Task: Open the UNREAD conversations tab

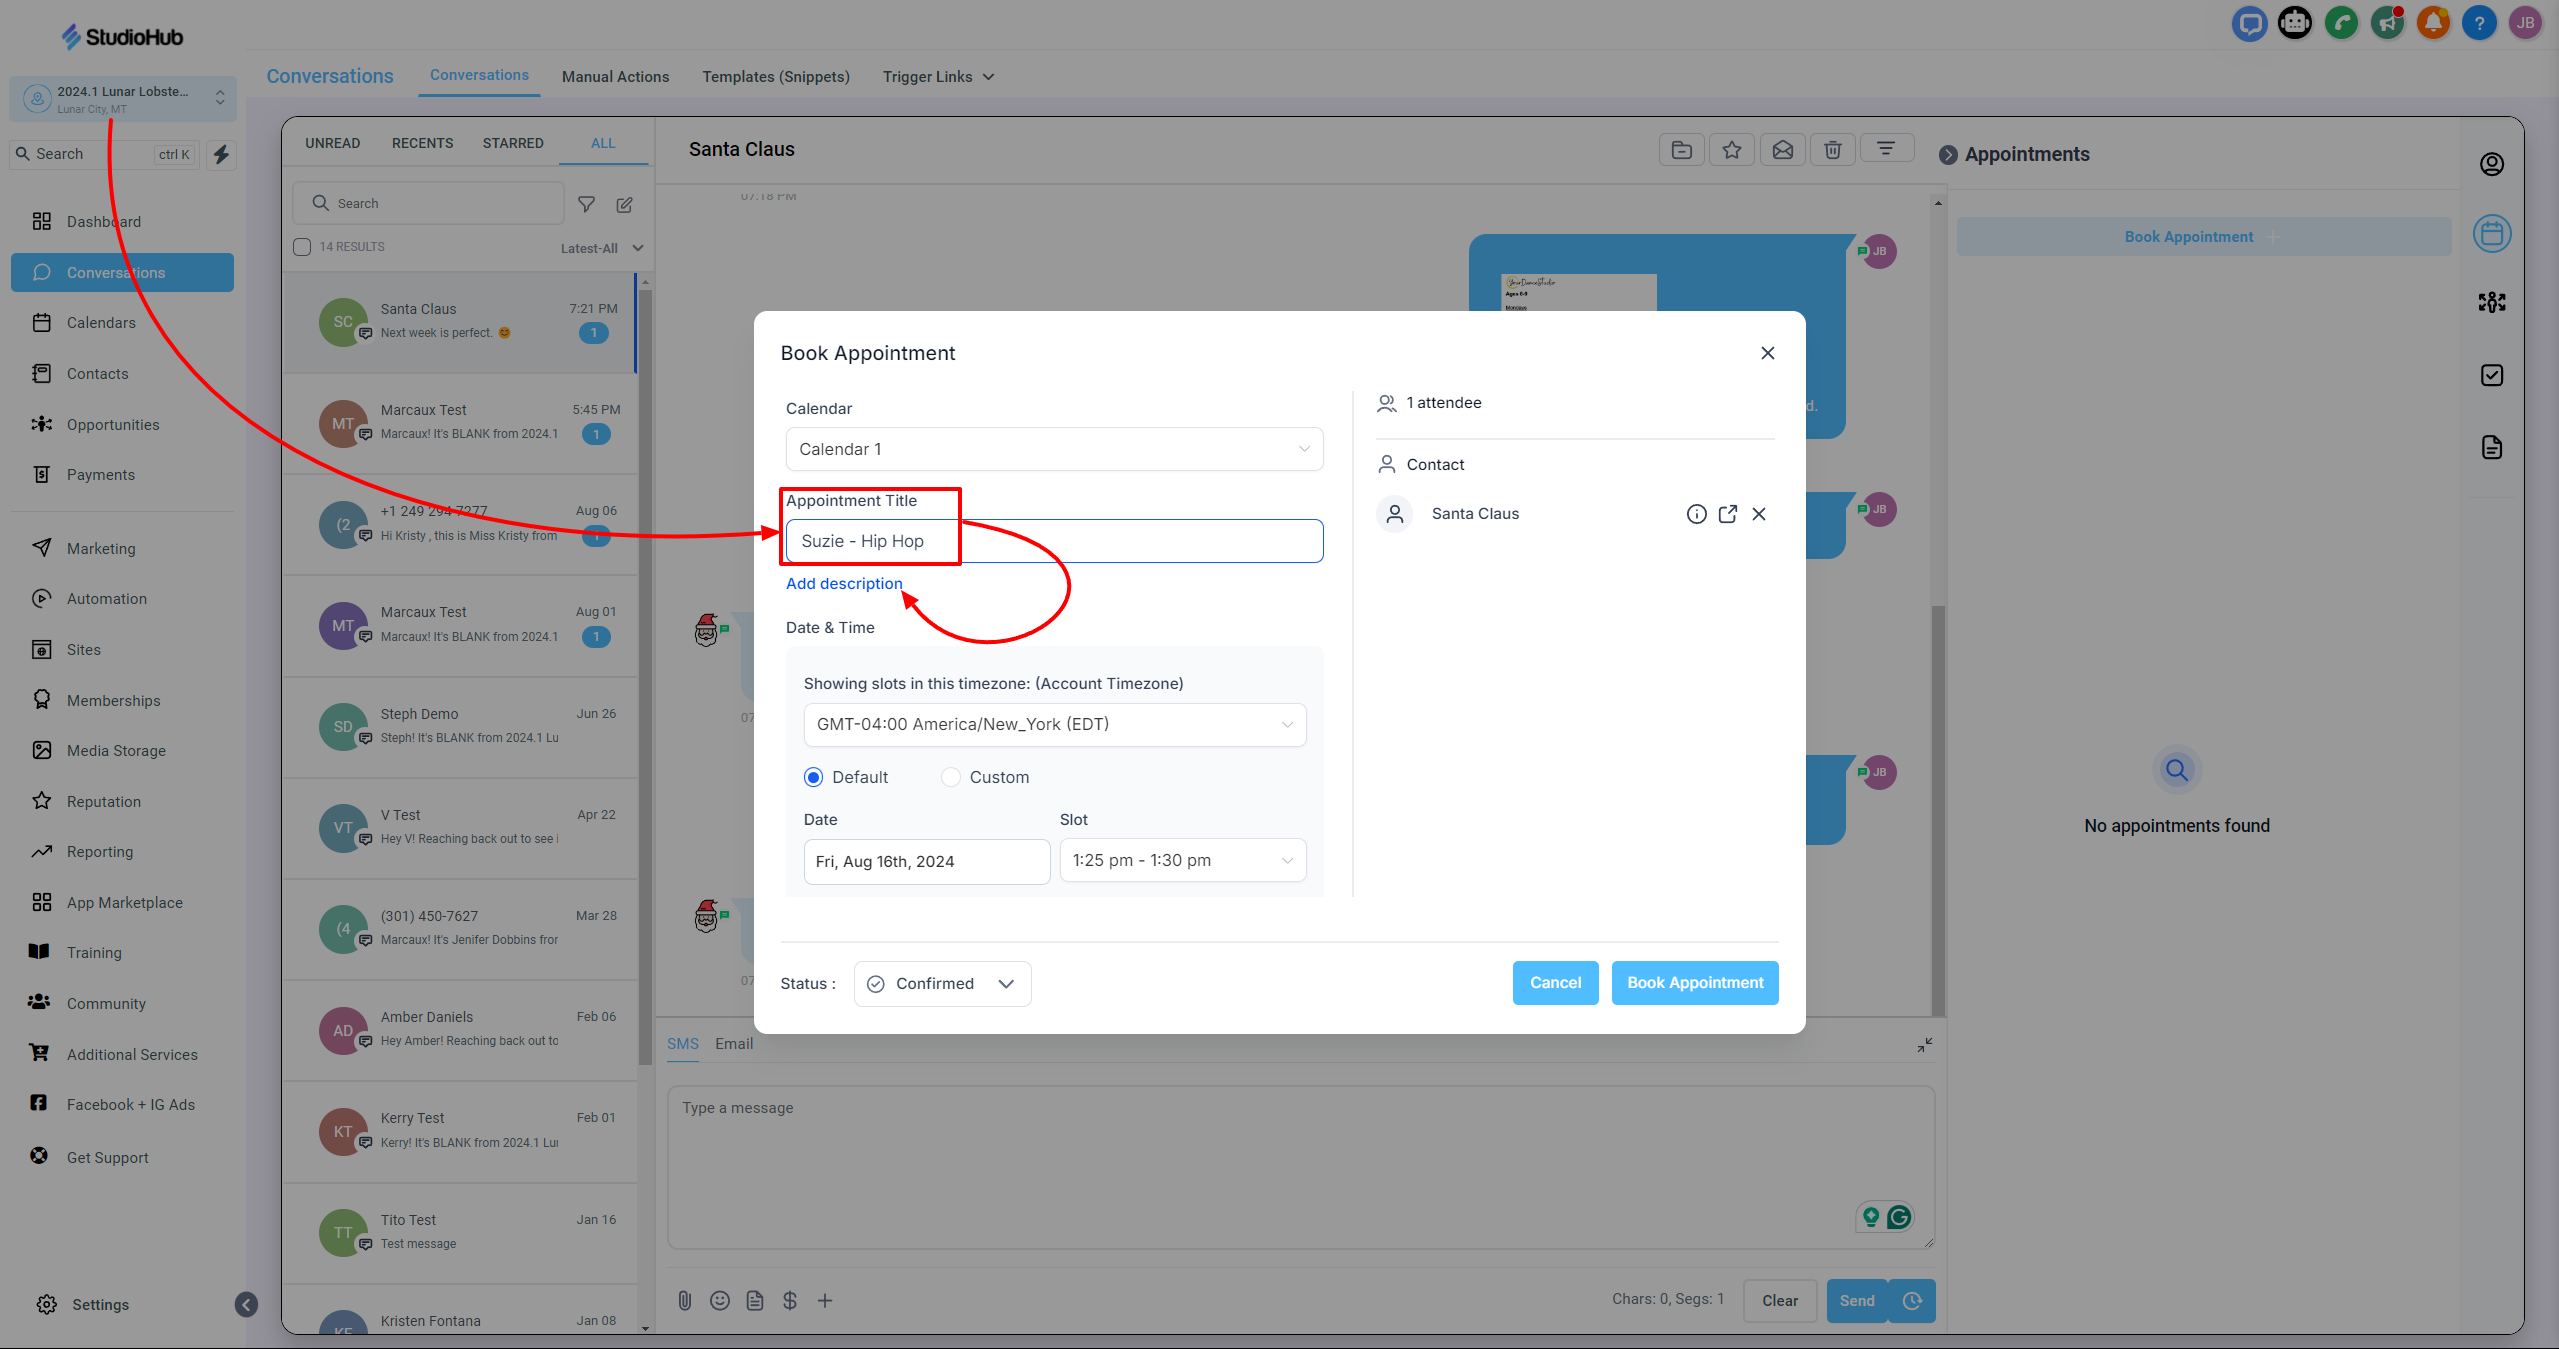Action: 332,143
